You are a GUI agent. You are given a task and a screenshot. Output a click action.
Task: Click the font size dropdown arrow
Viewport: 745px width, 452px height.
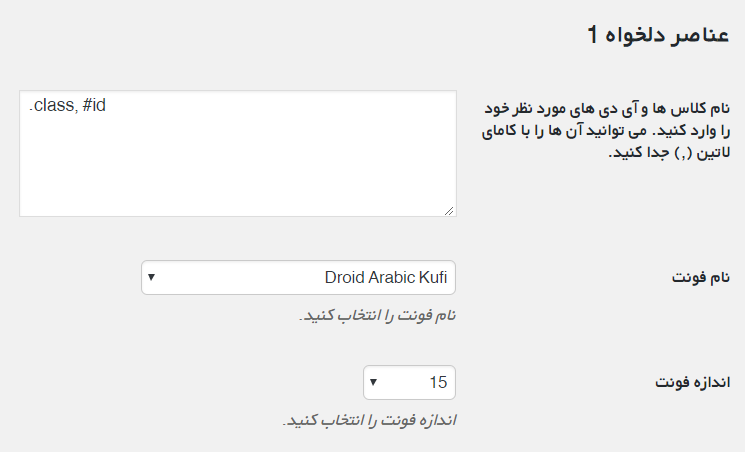point(374,381)
